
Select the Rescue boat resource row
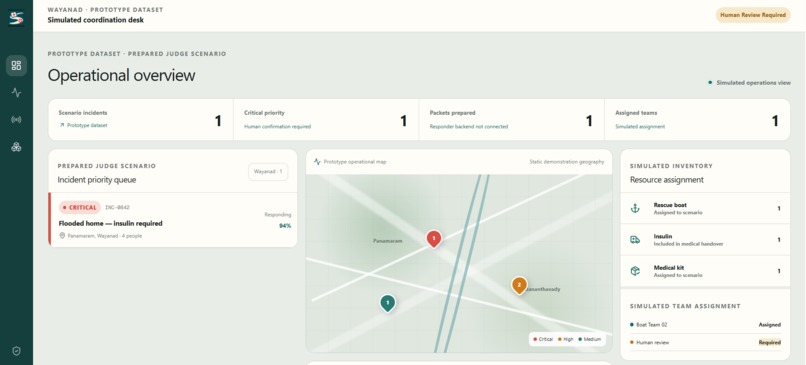pos(705,208)
